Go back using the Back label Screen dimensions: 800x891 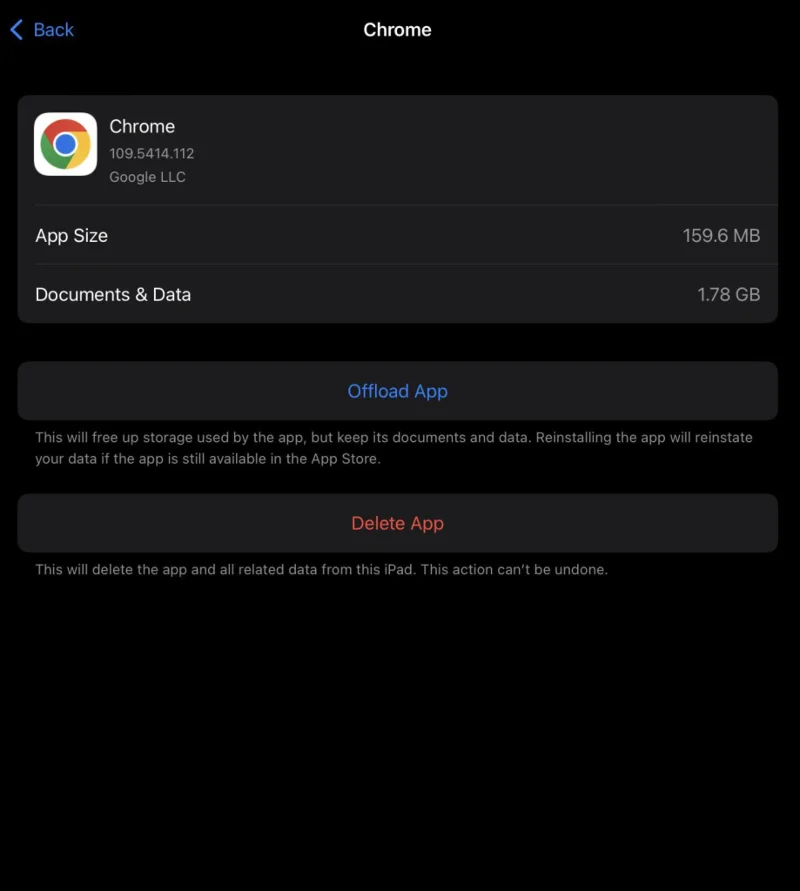53,30
